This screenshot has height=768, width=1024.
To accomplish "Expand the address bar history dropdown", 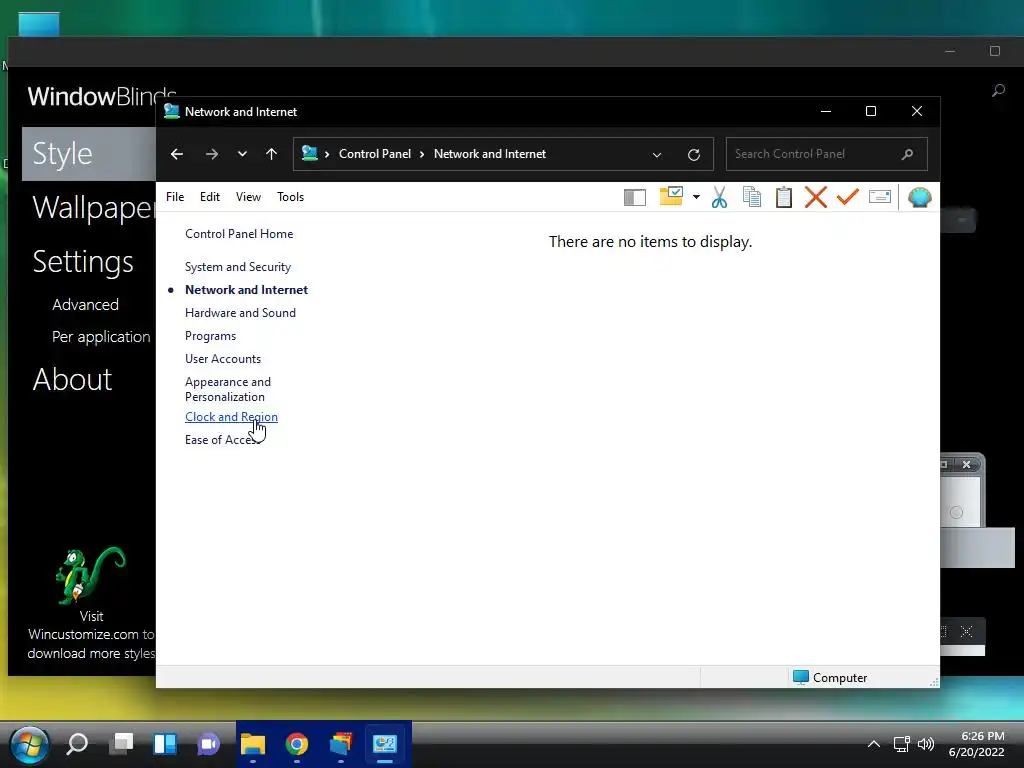I will tap(657, 155).
